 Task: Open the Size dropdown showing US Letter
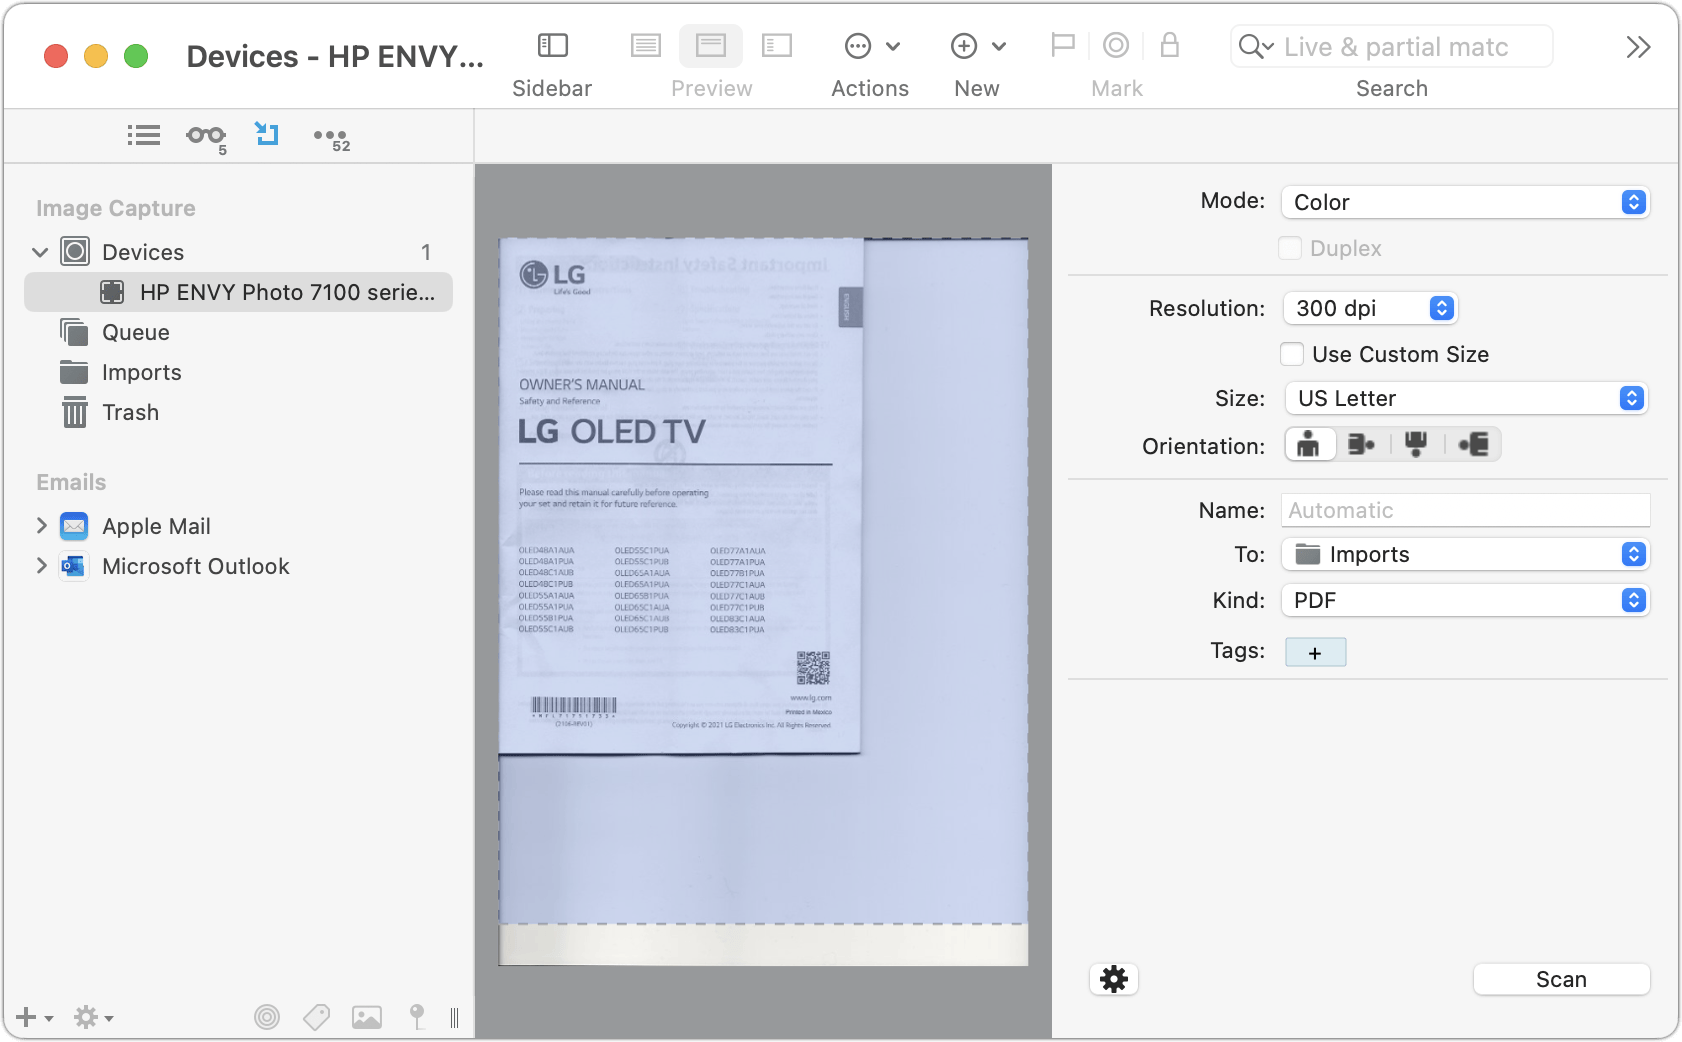[x=1465, y=398]
